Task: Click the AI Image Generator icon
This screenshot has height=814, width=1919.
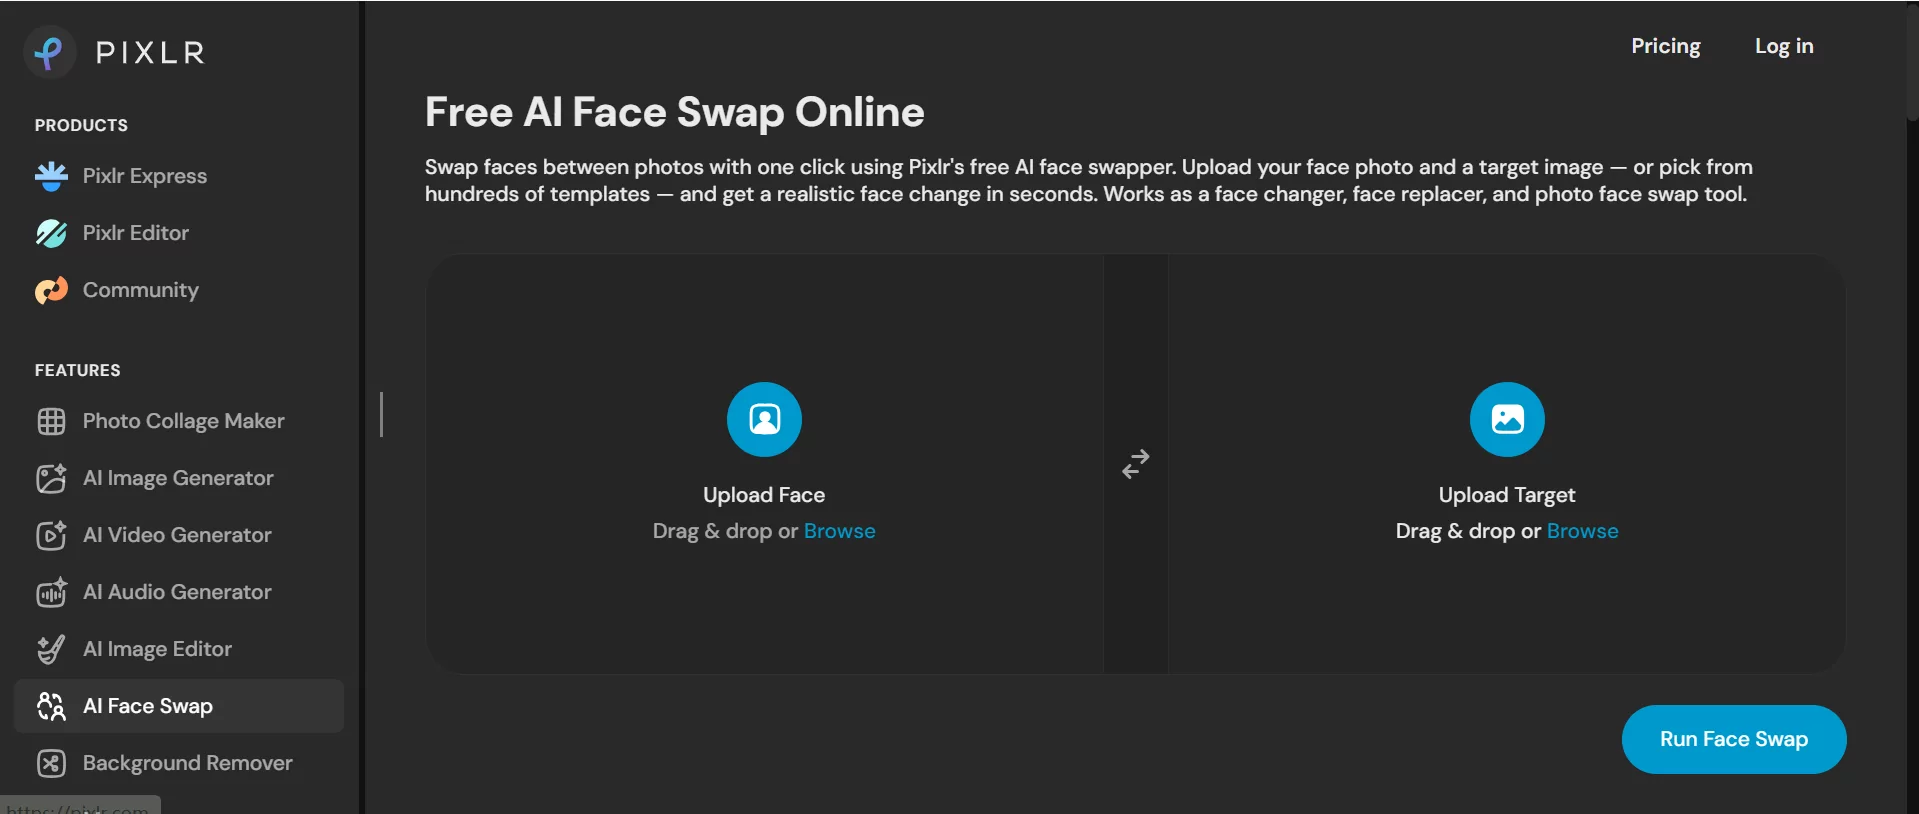Action: coord(51,478)
